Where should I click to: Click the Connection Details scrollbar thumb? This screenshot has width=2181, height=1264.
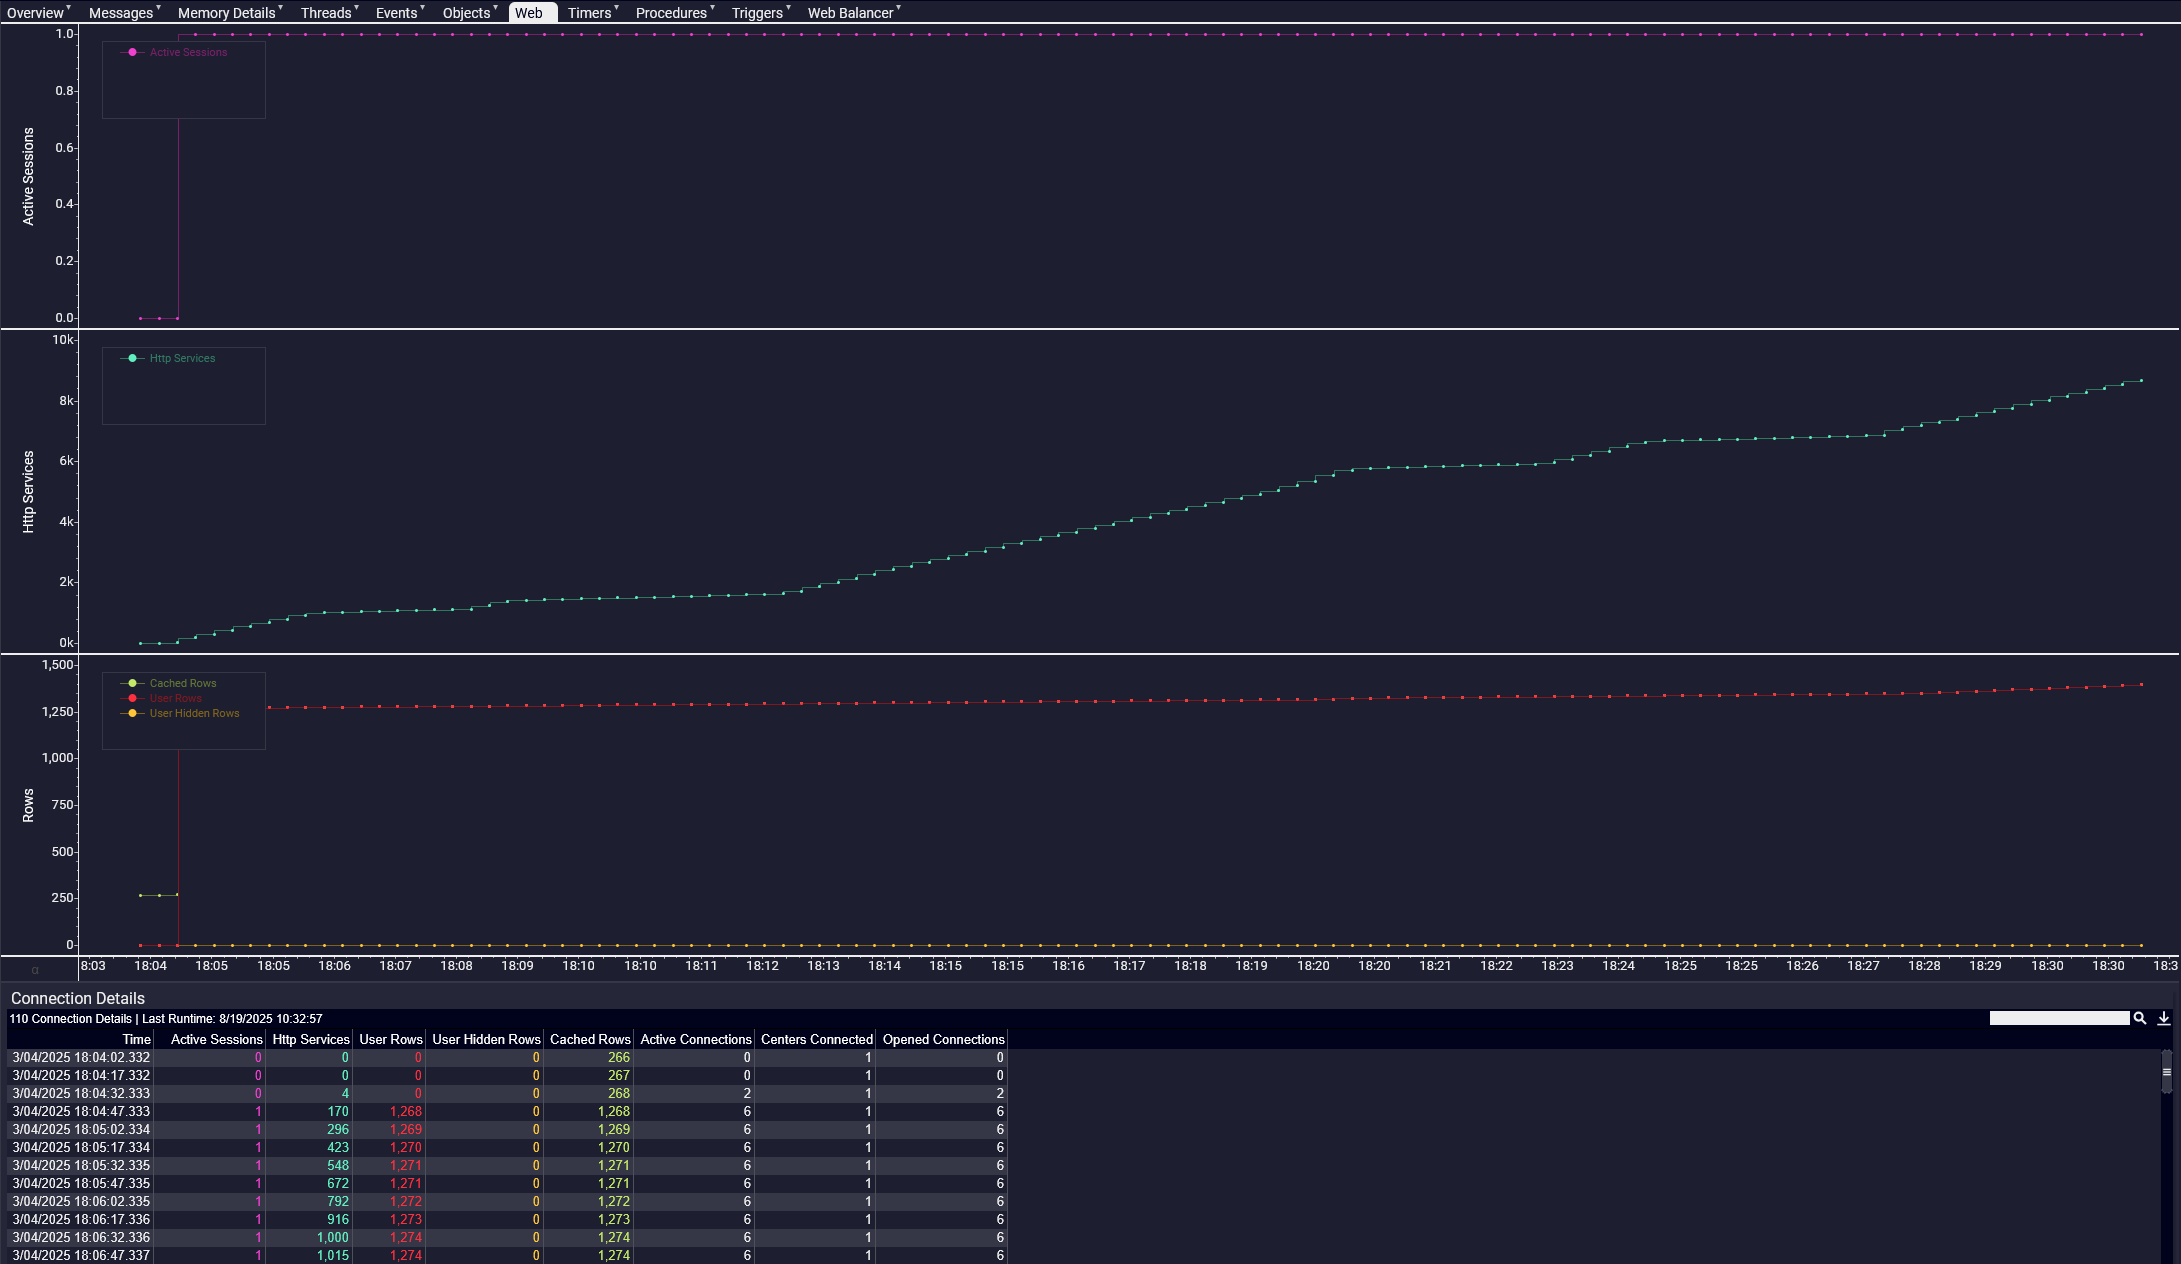tap(2166, 1072)
